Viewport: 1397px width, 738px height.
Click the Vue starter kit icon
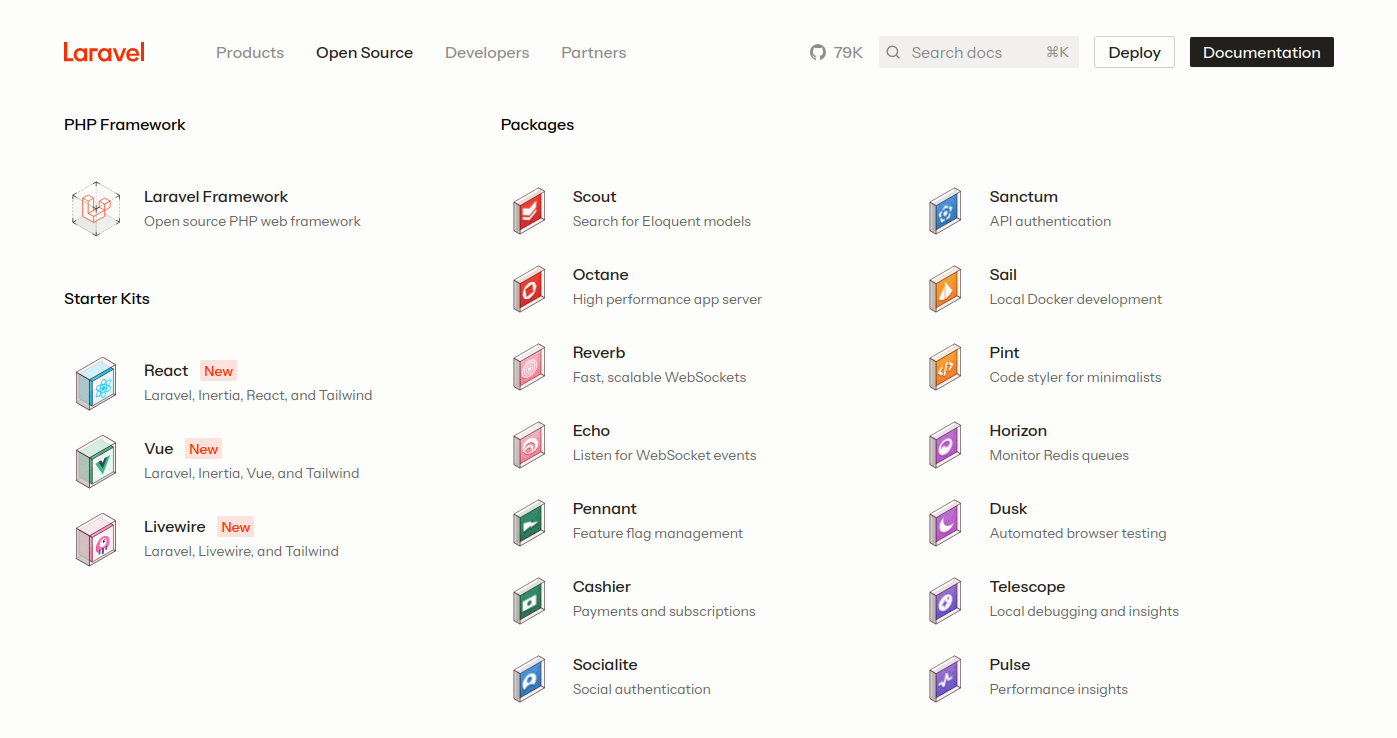click(96, 461)
